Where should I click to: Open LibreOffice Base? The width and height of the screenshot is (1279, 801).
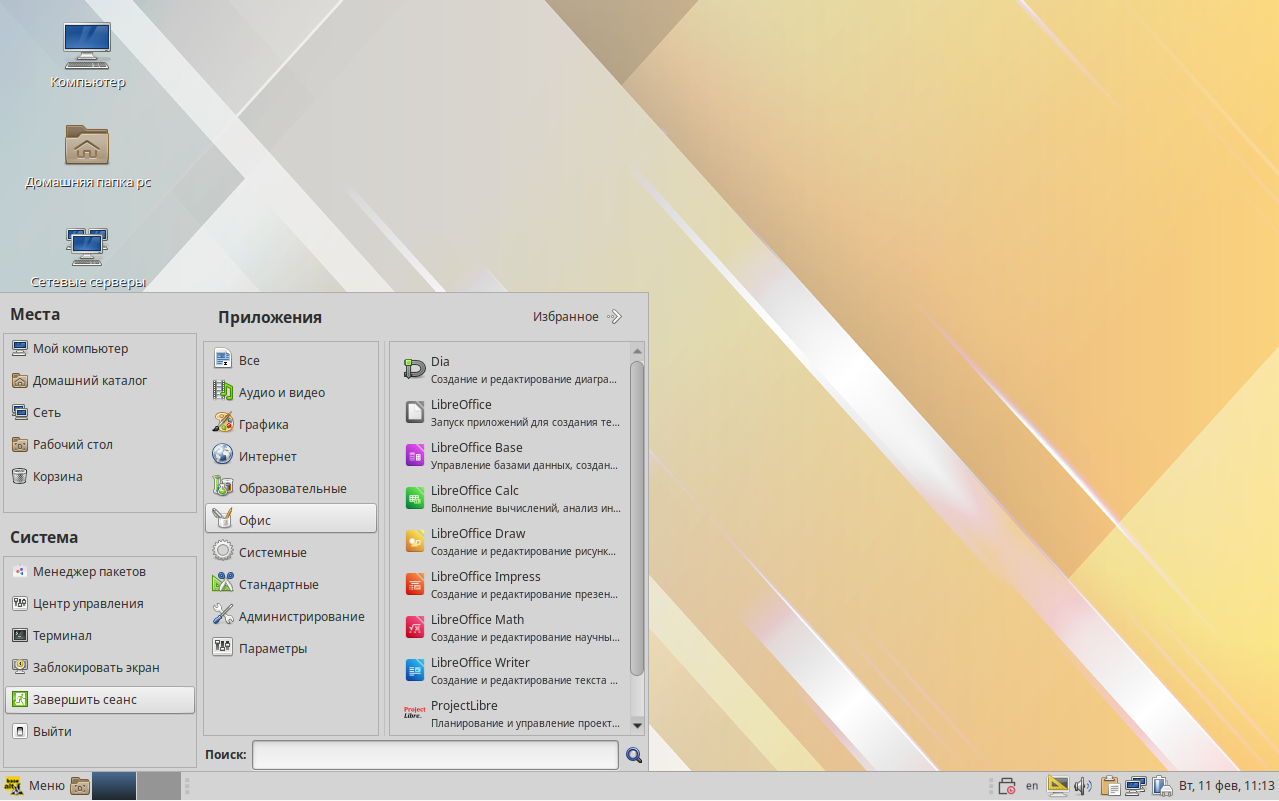512,455
